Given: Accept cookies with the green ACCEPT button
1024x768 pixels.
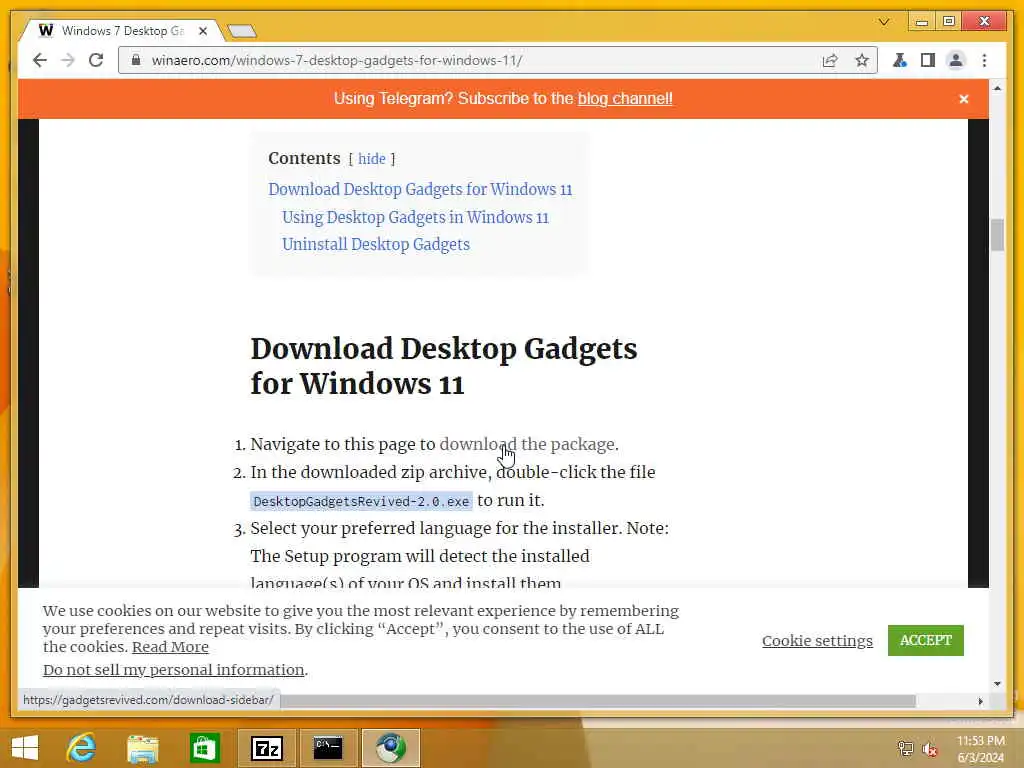Looking at the screenshot, I should pyautogui.click(x=925, y=640).
